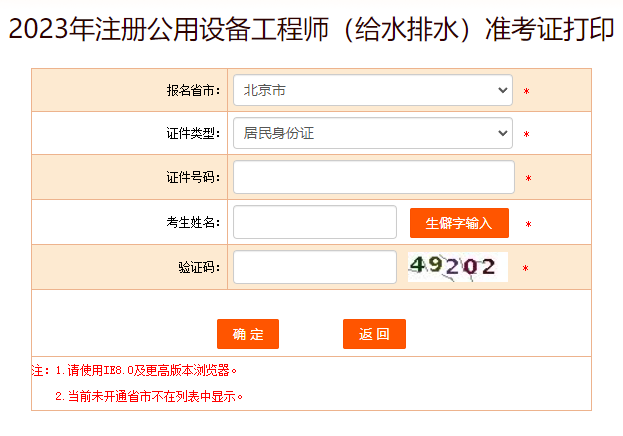
Task: Click the note about 未开通省市
Action: pos(150,396)
